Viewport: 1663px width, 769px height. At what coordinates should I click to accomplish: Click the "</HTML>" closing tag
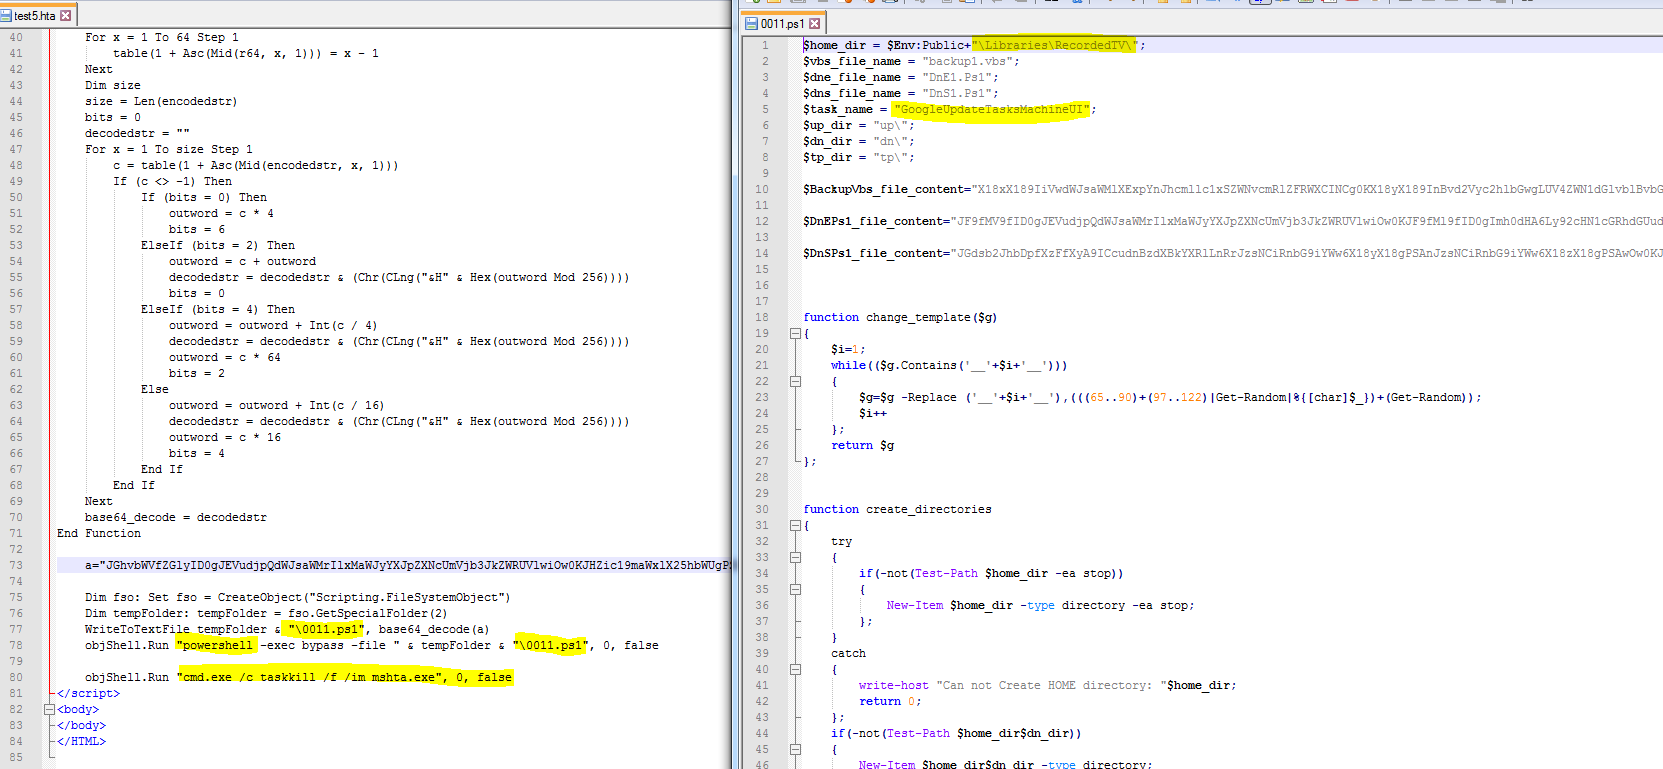coord(81,741)
